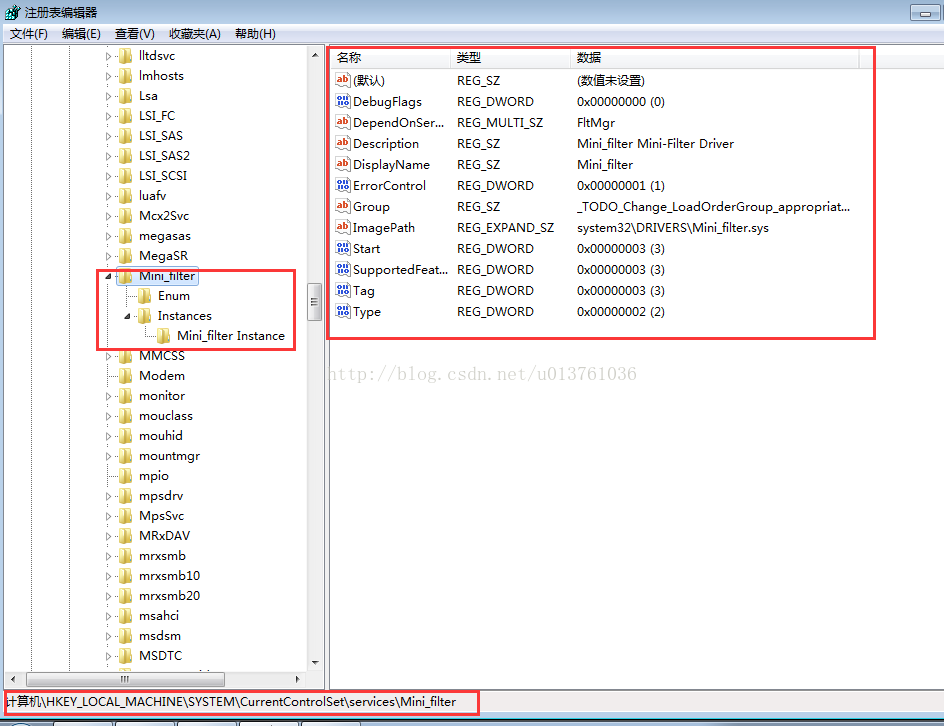Screen dimensions: 944x726
Task: Click the tree horizontal scroll-left arrow
Action: [x=13, y=679]
